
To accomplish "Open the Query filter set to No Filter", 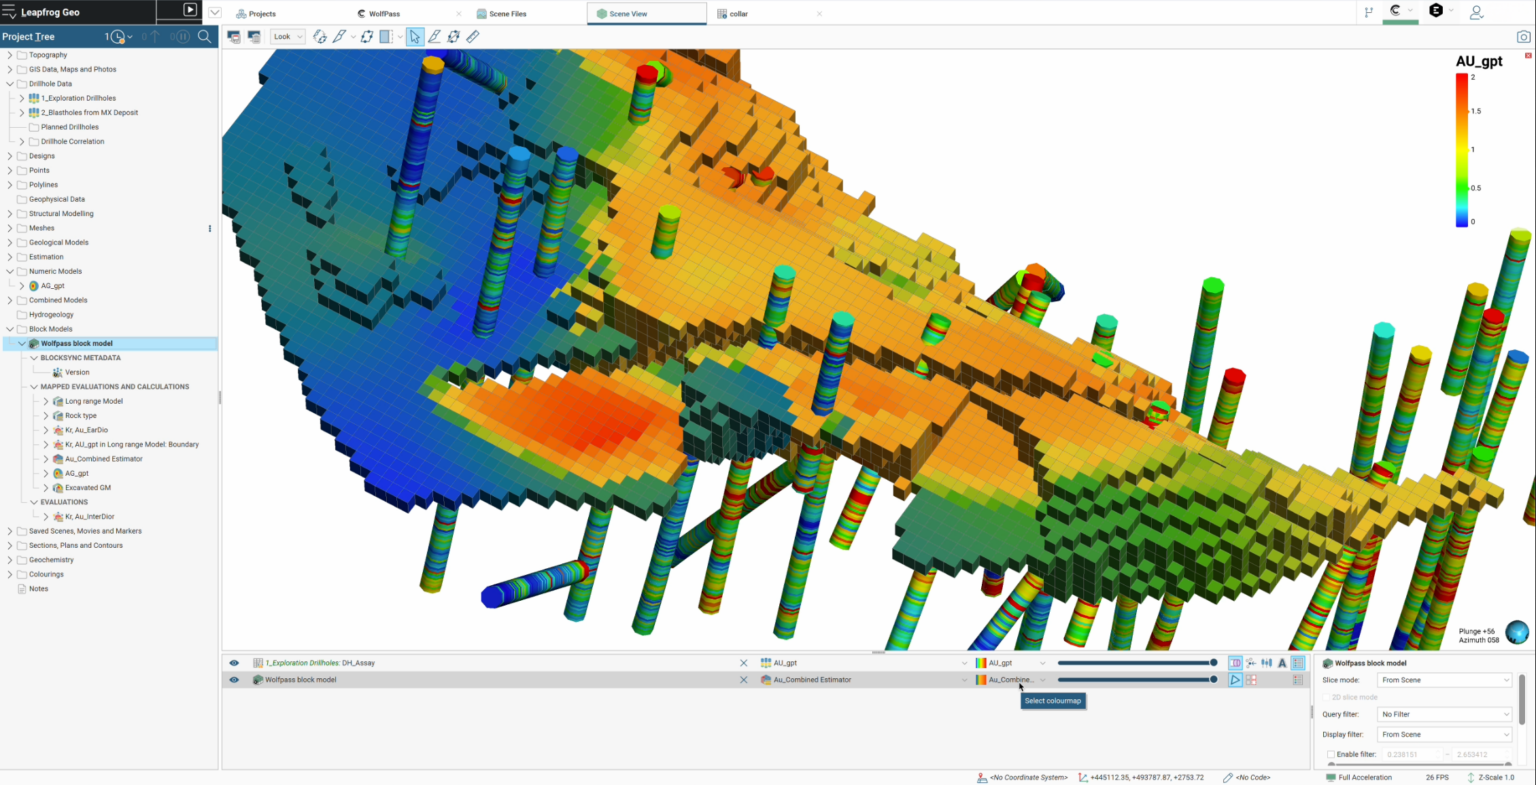I will click(1444, 713).
